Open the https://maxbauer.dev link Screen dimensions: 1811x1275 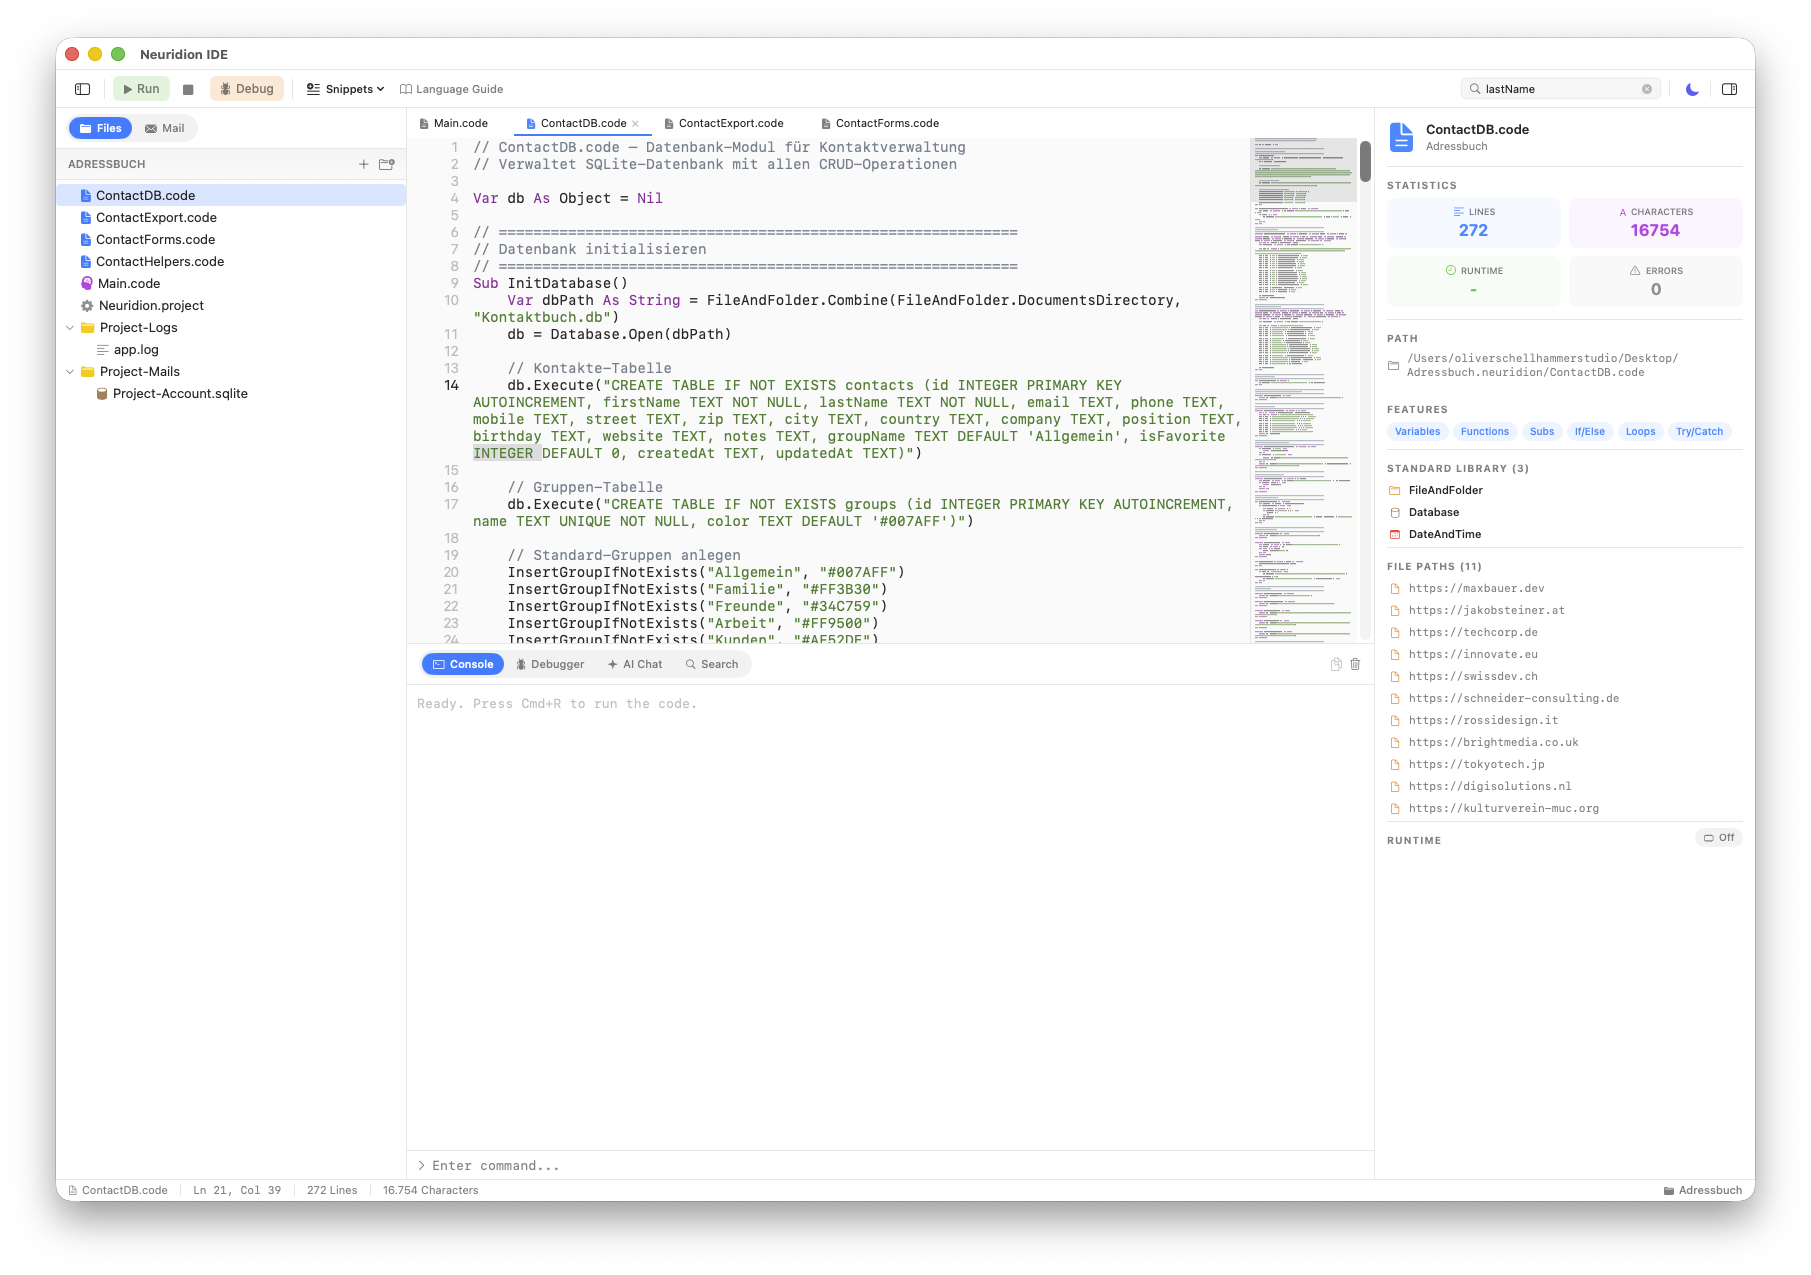click(x=1475, y=588)
